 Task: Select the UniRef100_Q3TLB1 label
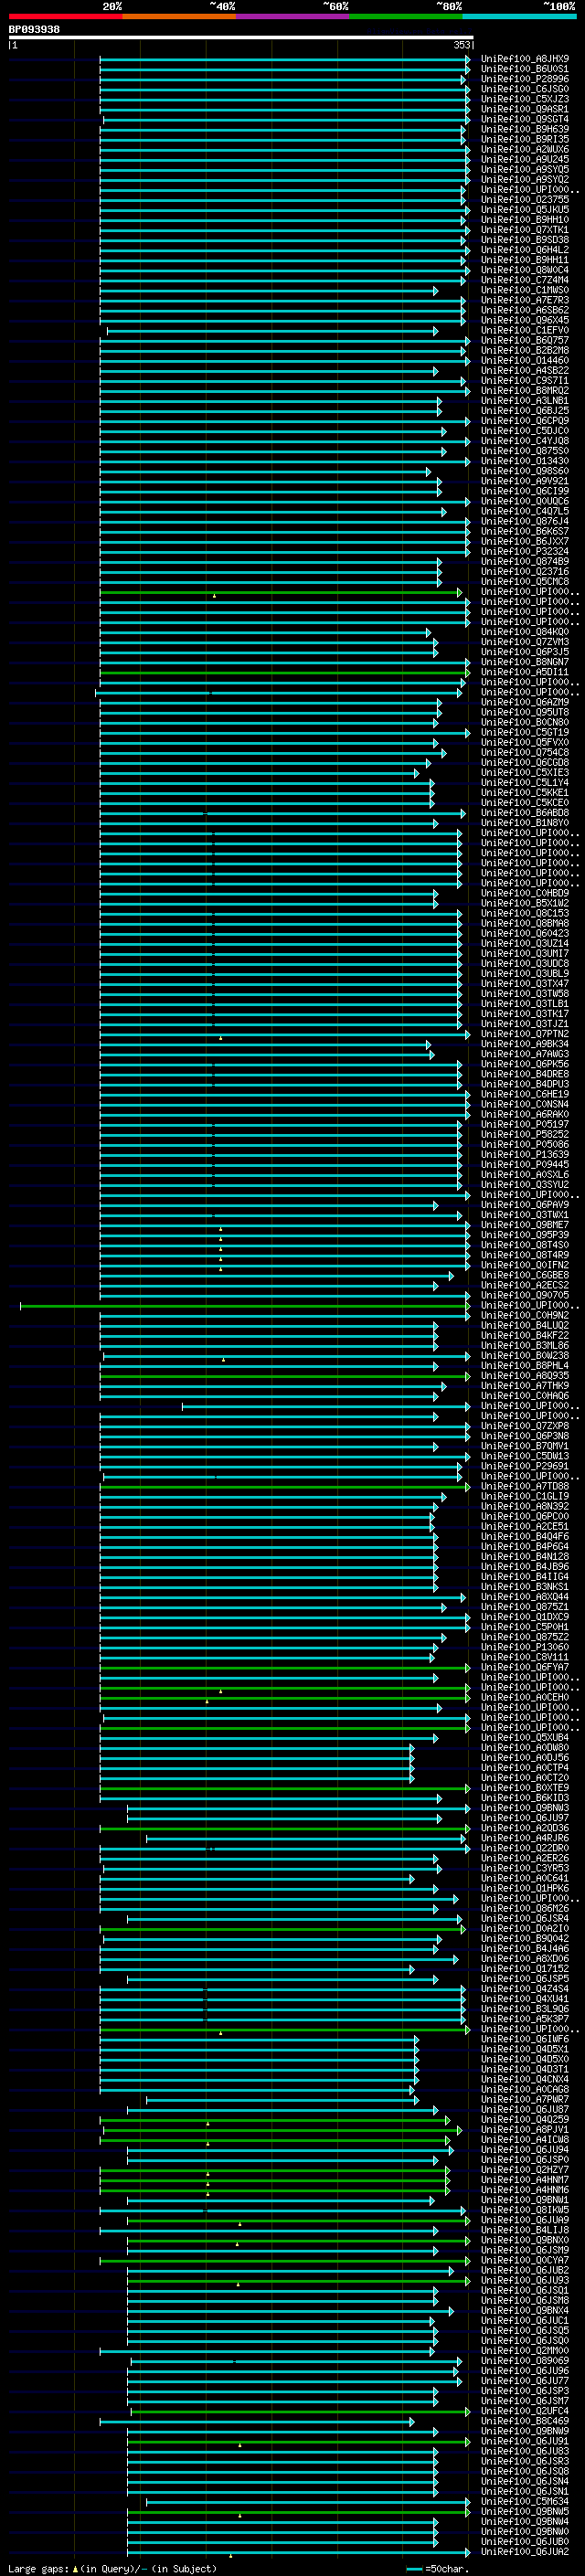pyautogui.click(x=525, y=1003)
